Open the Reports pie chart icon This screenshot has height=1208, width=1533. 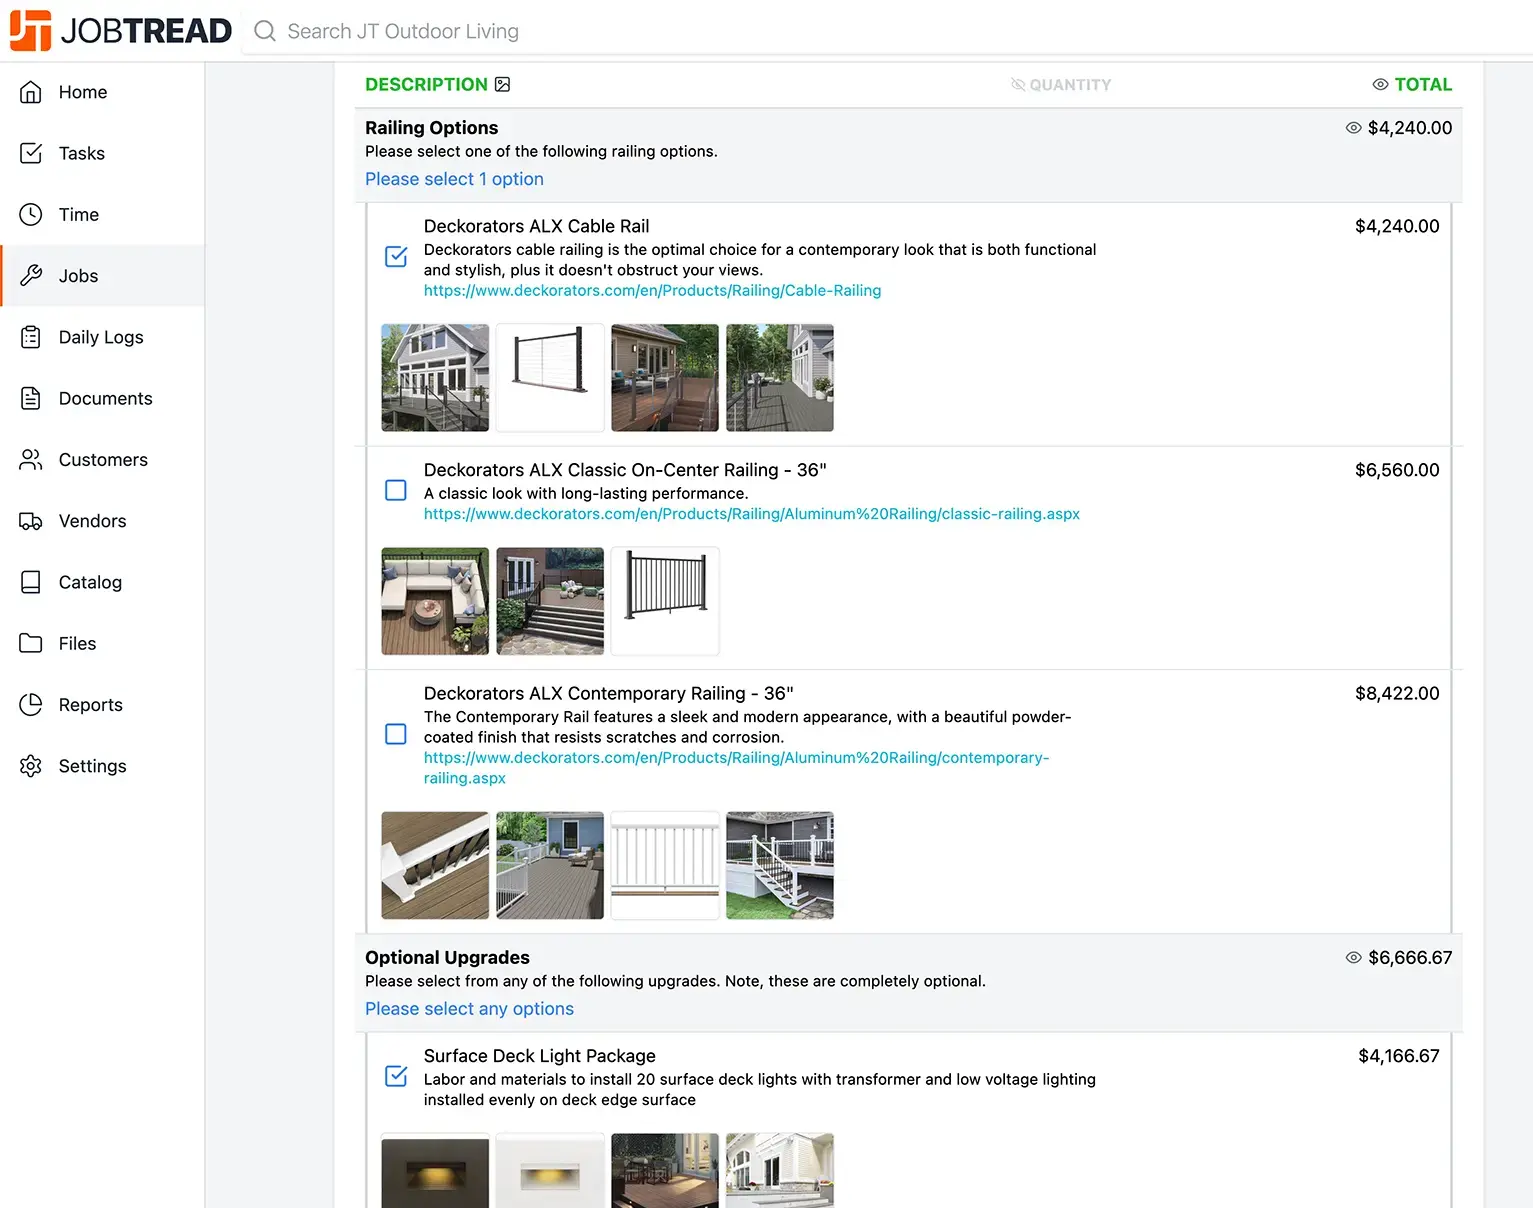click(31, 705)
